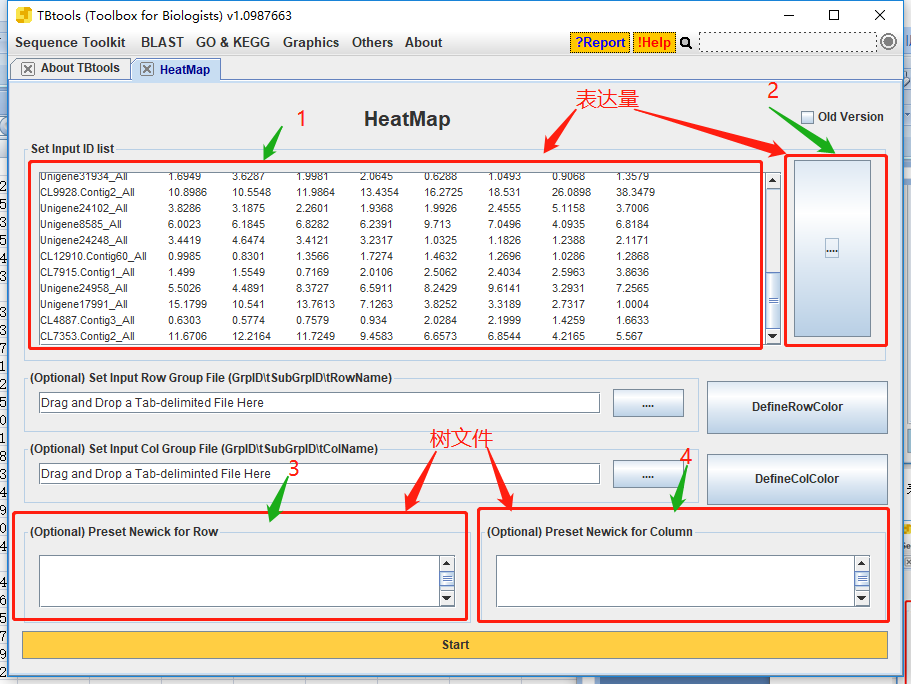This screenshot has width=911, height=684.
Task: Click the TBtools app icon in title bar
Action: [x=24, y=15]
